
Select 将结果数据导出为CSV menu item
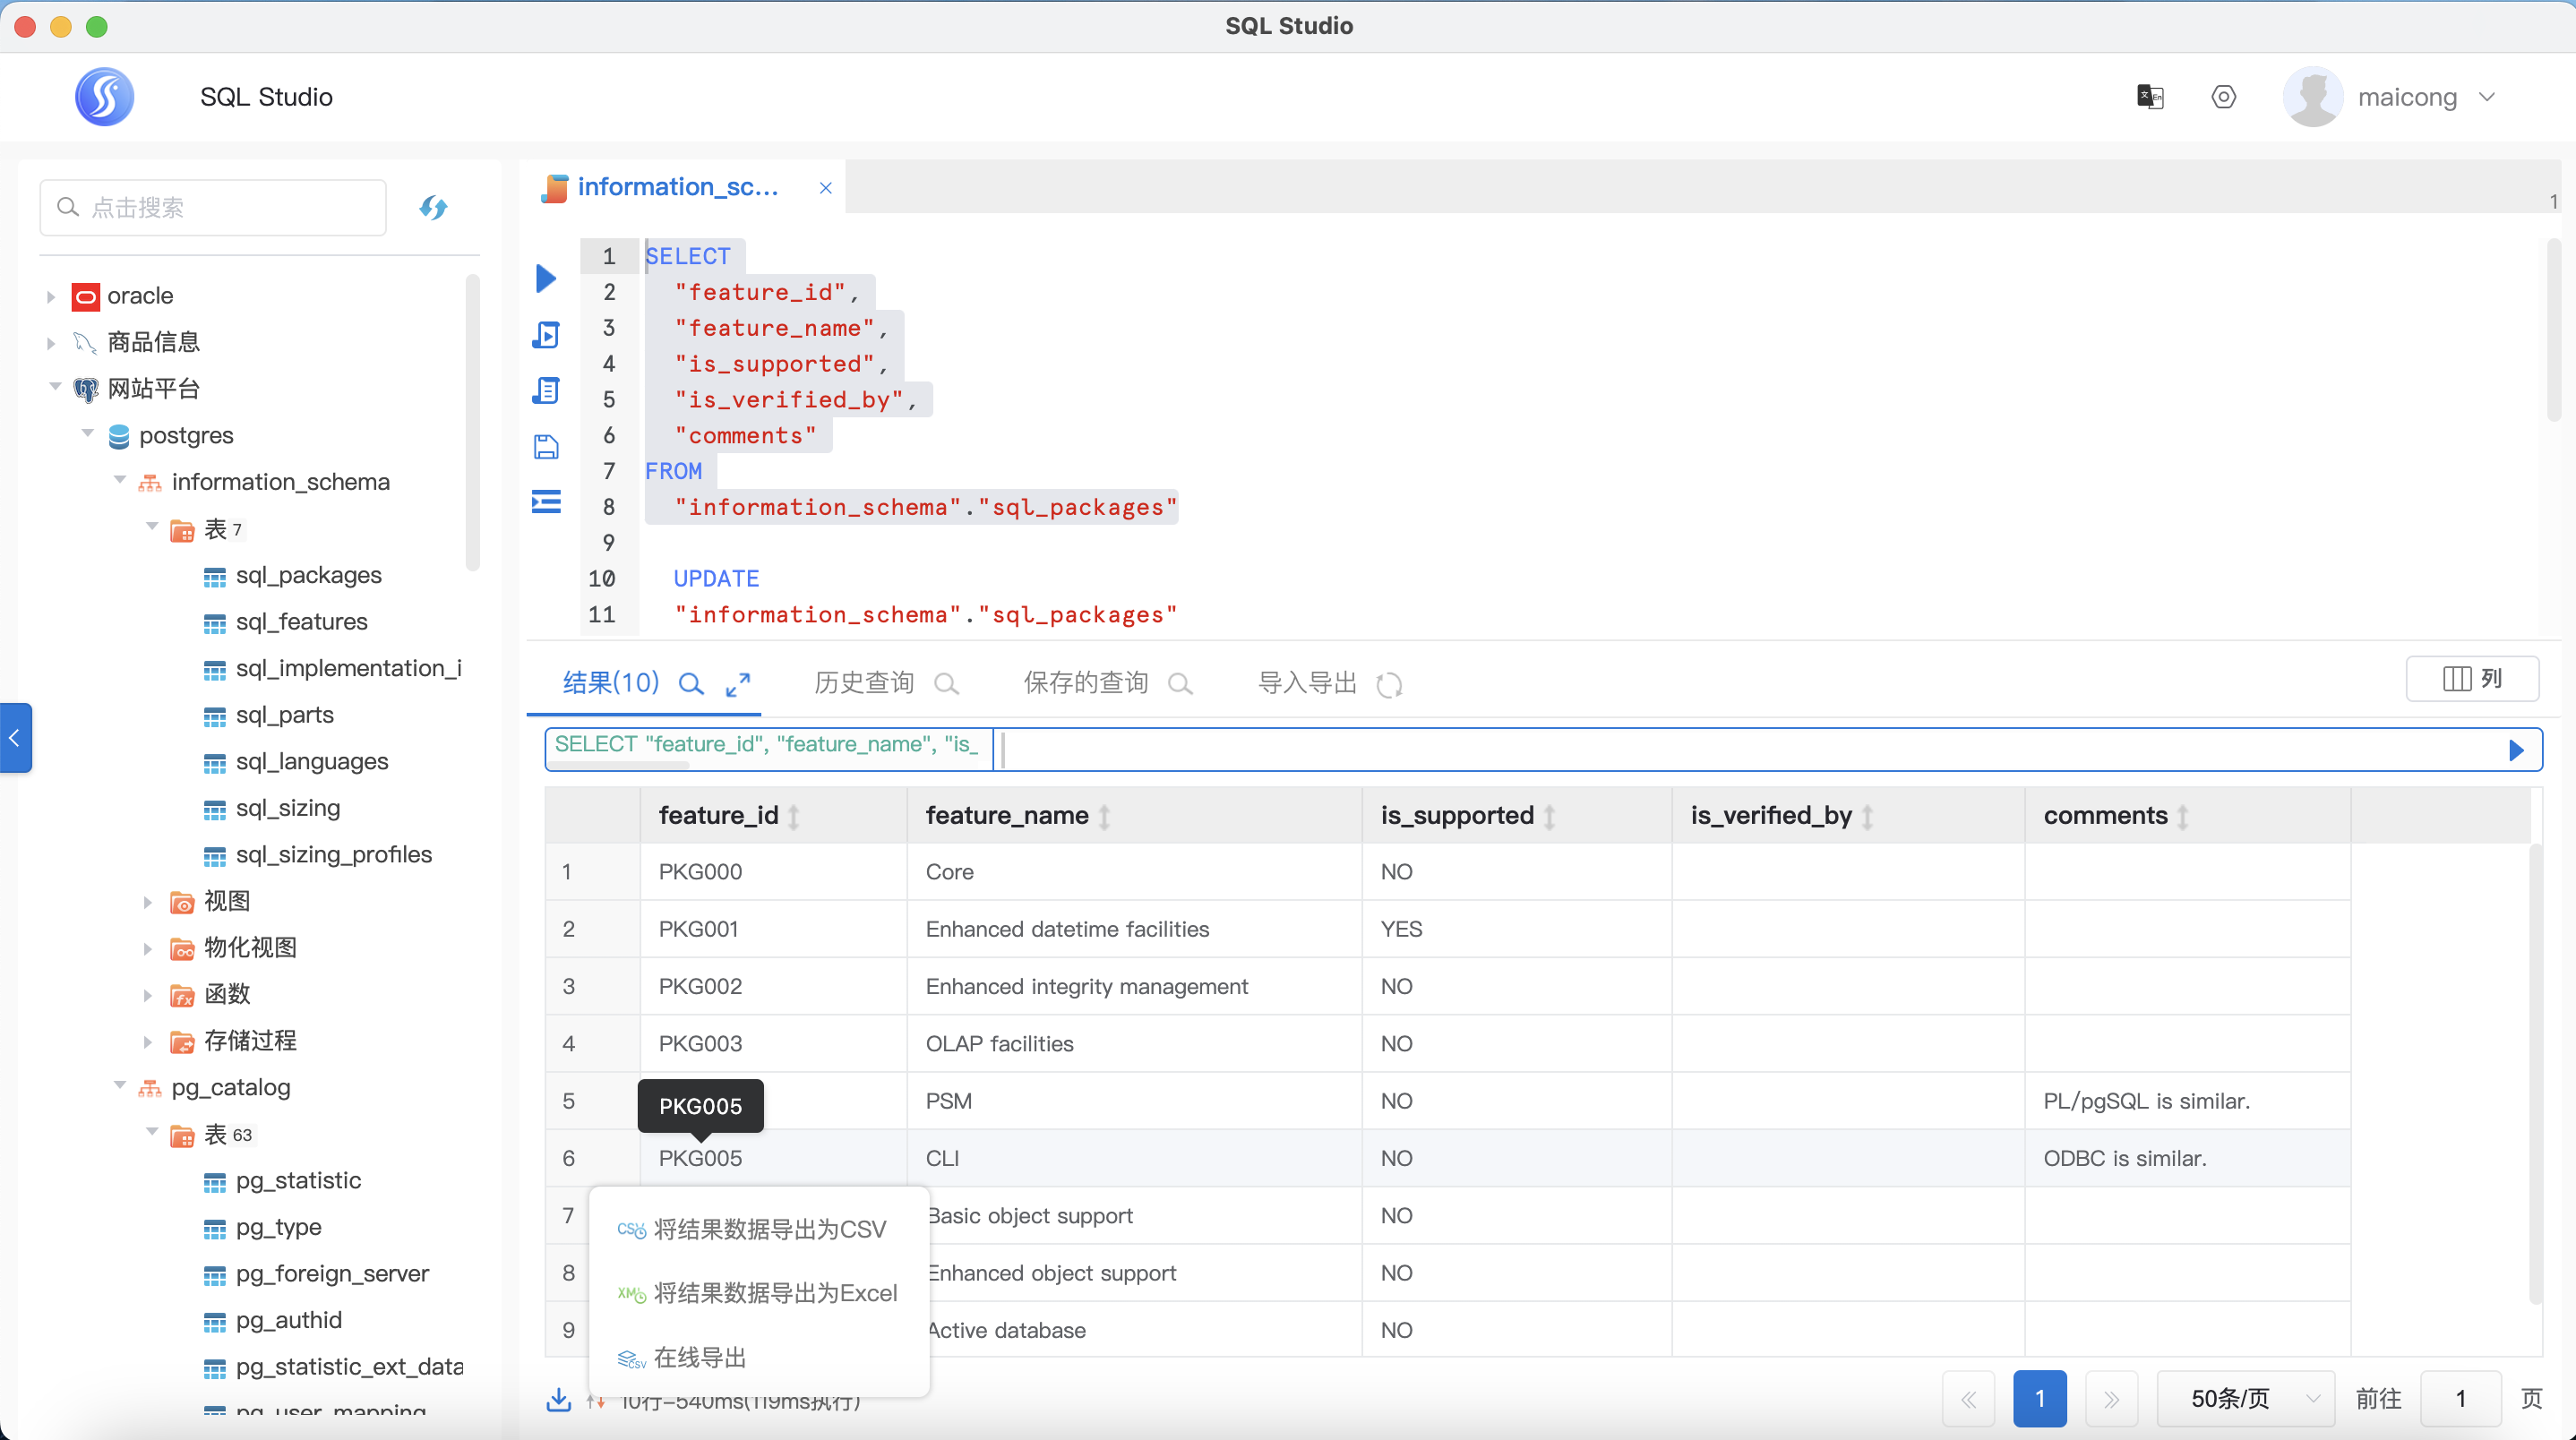pos(759,1229)
